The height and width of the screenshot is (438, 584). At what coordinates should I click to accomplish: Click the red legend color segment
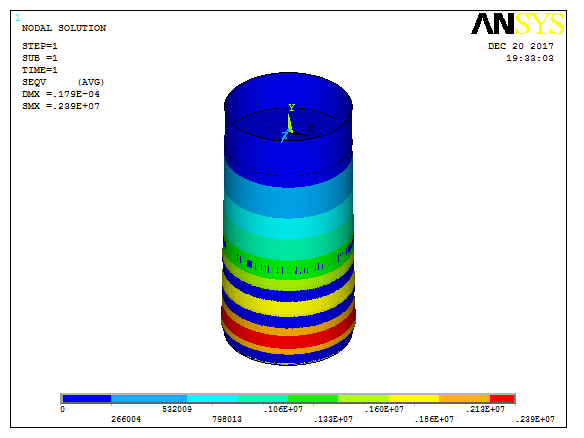(502, 399)
